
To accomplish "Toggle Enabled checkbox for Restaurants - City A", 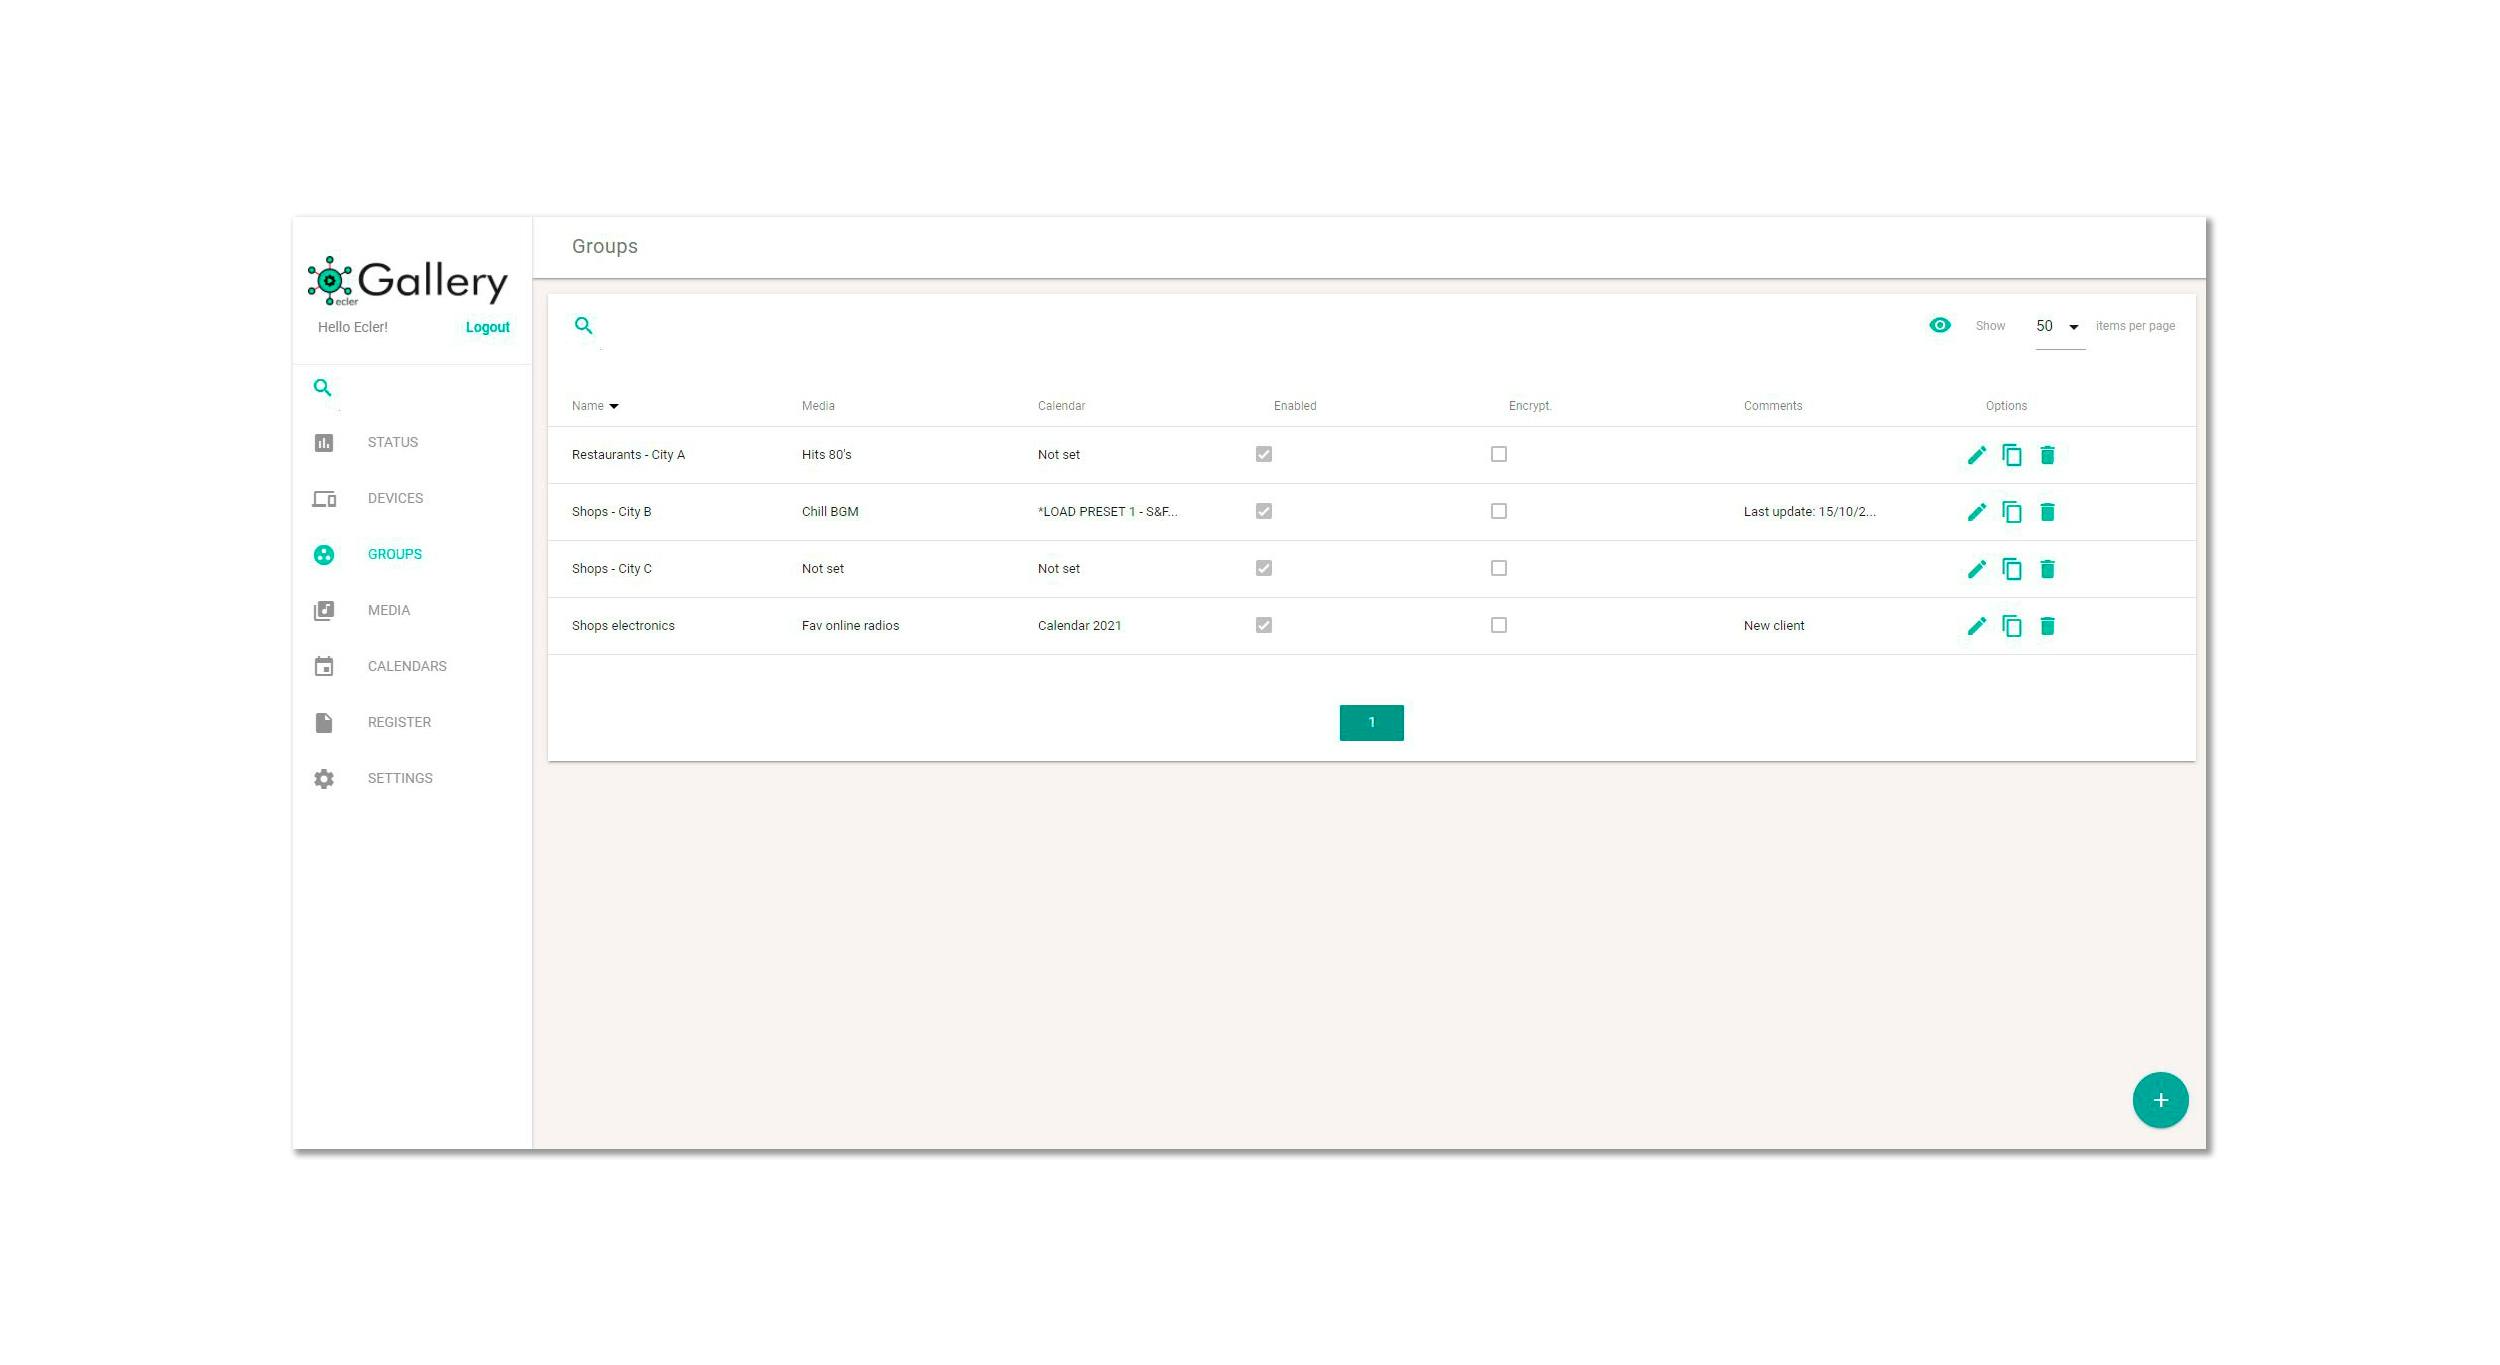I will point(1264,454).
